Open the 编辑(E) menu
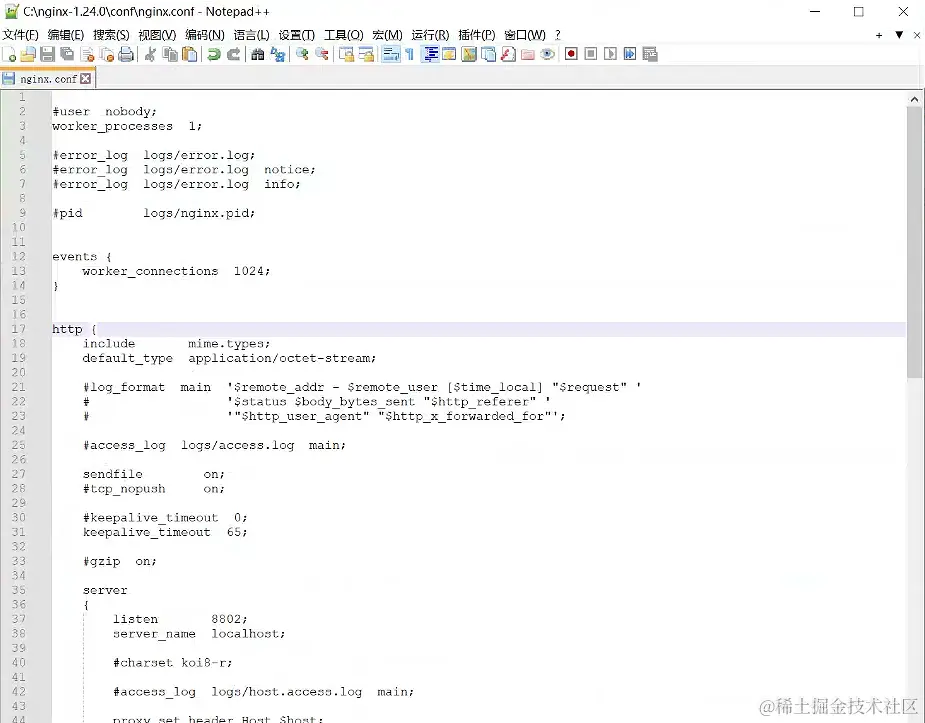This screenshot has height=723, width=925. point(65,35)
